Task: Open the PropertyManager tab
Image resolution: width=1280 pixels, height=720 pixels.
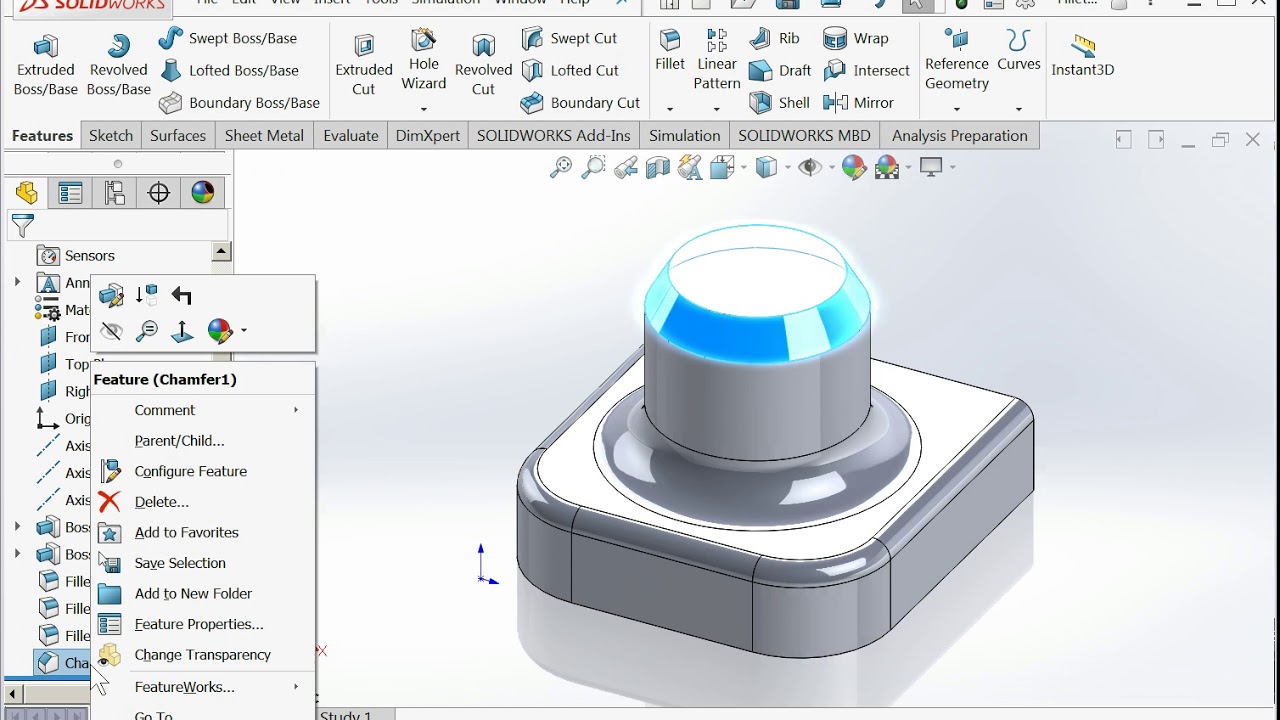Action: click(70, 193)
